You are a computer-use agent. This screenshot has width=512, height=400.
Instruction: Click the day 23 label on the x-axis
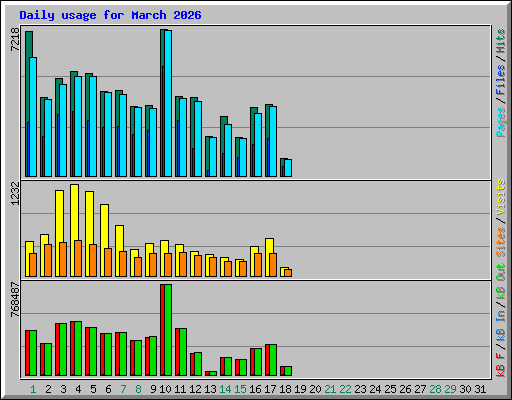360,389
